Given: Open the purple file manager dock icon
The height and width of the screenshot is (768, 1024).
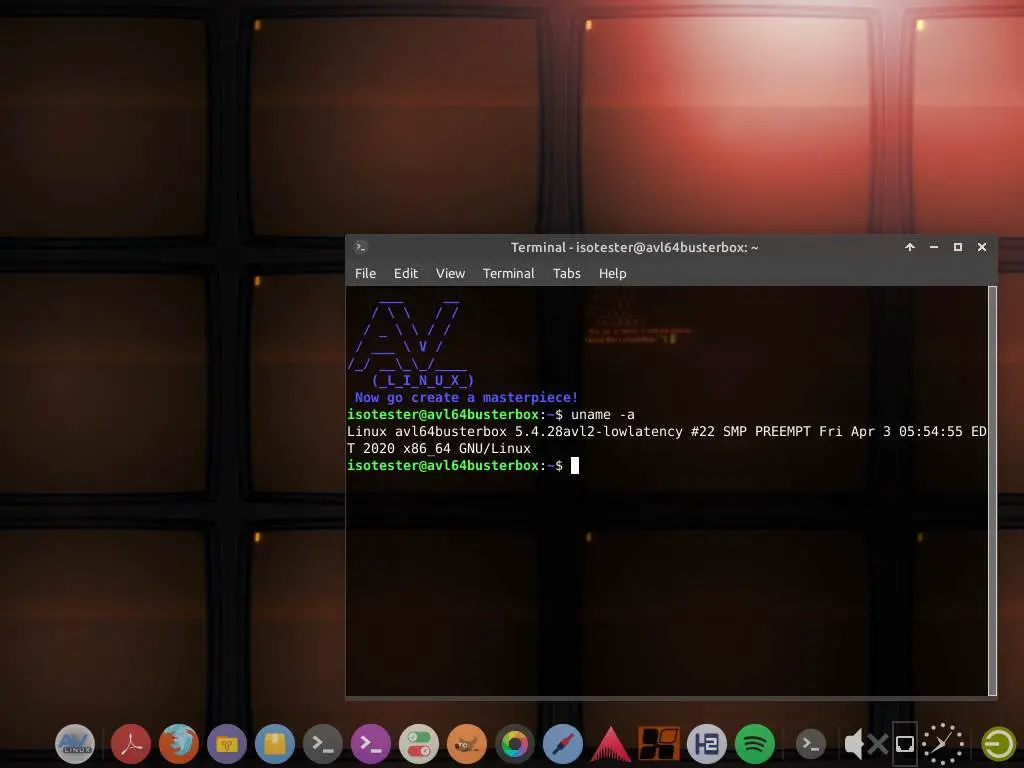Looking at the screenshot, I should click(227, 744).
